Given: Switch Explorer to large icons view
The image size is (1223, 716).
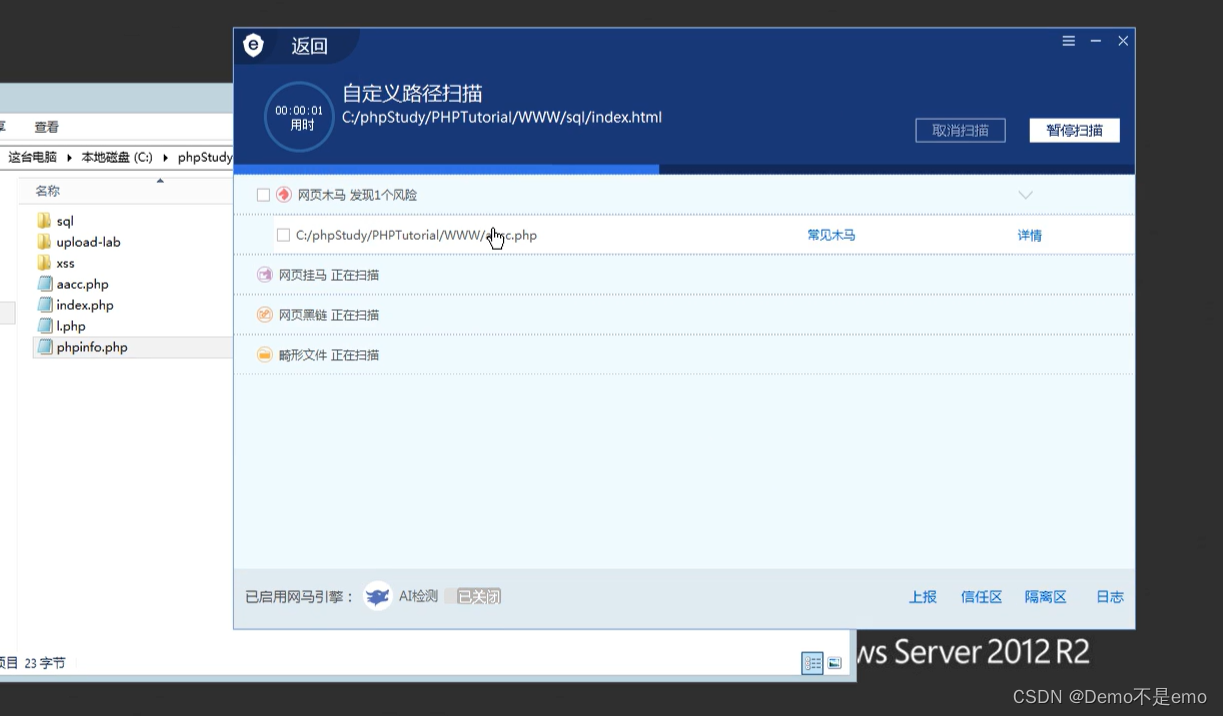Looking at the screenshot, I should [x=834, y=663].
